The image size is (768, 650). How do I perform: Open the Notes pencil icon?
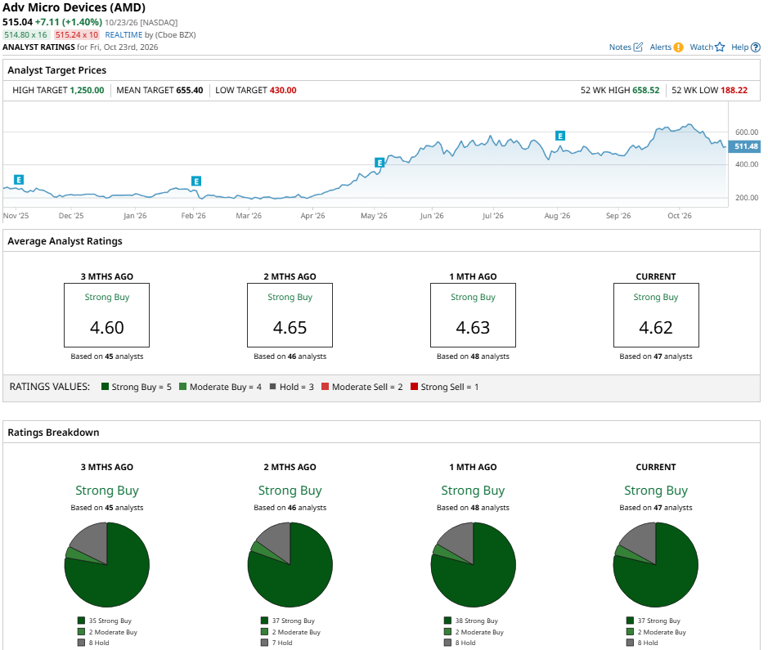[x=638, y=47]
